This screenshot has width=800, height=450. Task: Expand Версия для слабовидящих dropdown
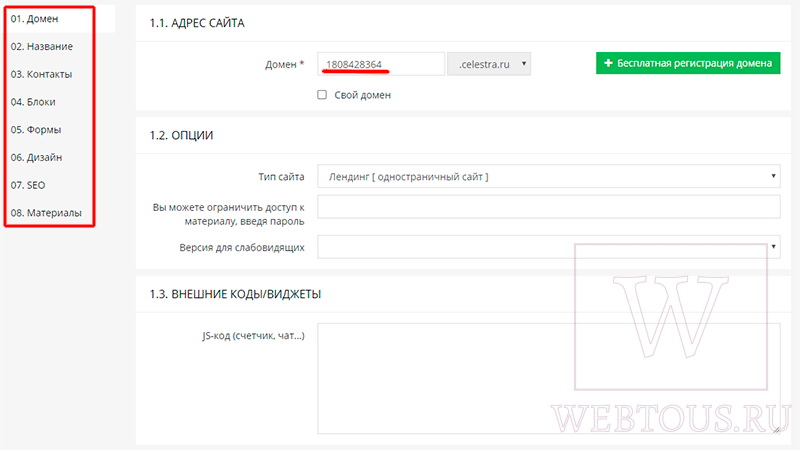(548, 247)
